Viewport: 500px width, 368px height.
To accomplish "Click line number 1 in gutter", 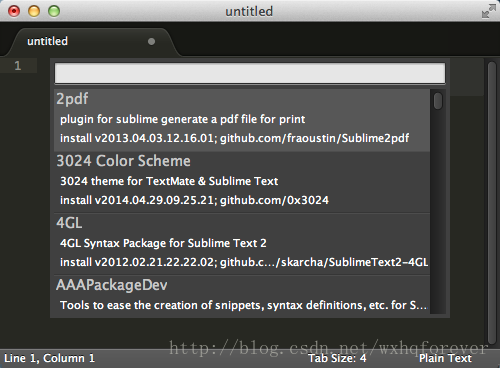I will [x=18, y=66].
